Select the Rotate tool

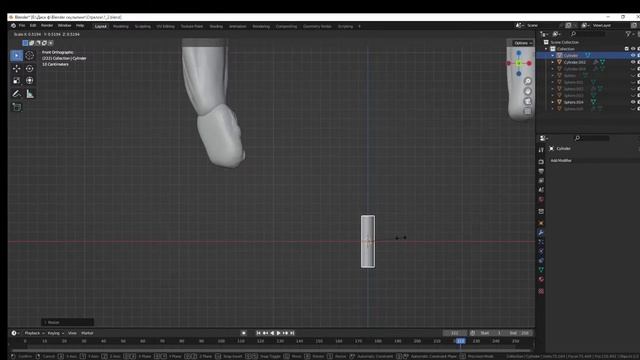[30, 68]
